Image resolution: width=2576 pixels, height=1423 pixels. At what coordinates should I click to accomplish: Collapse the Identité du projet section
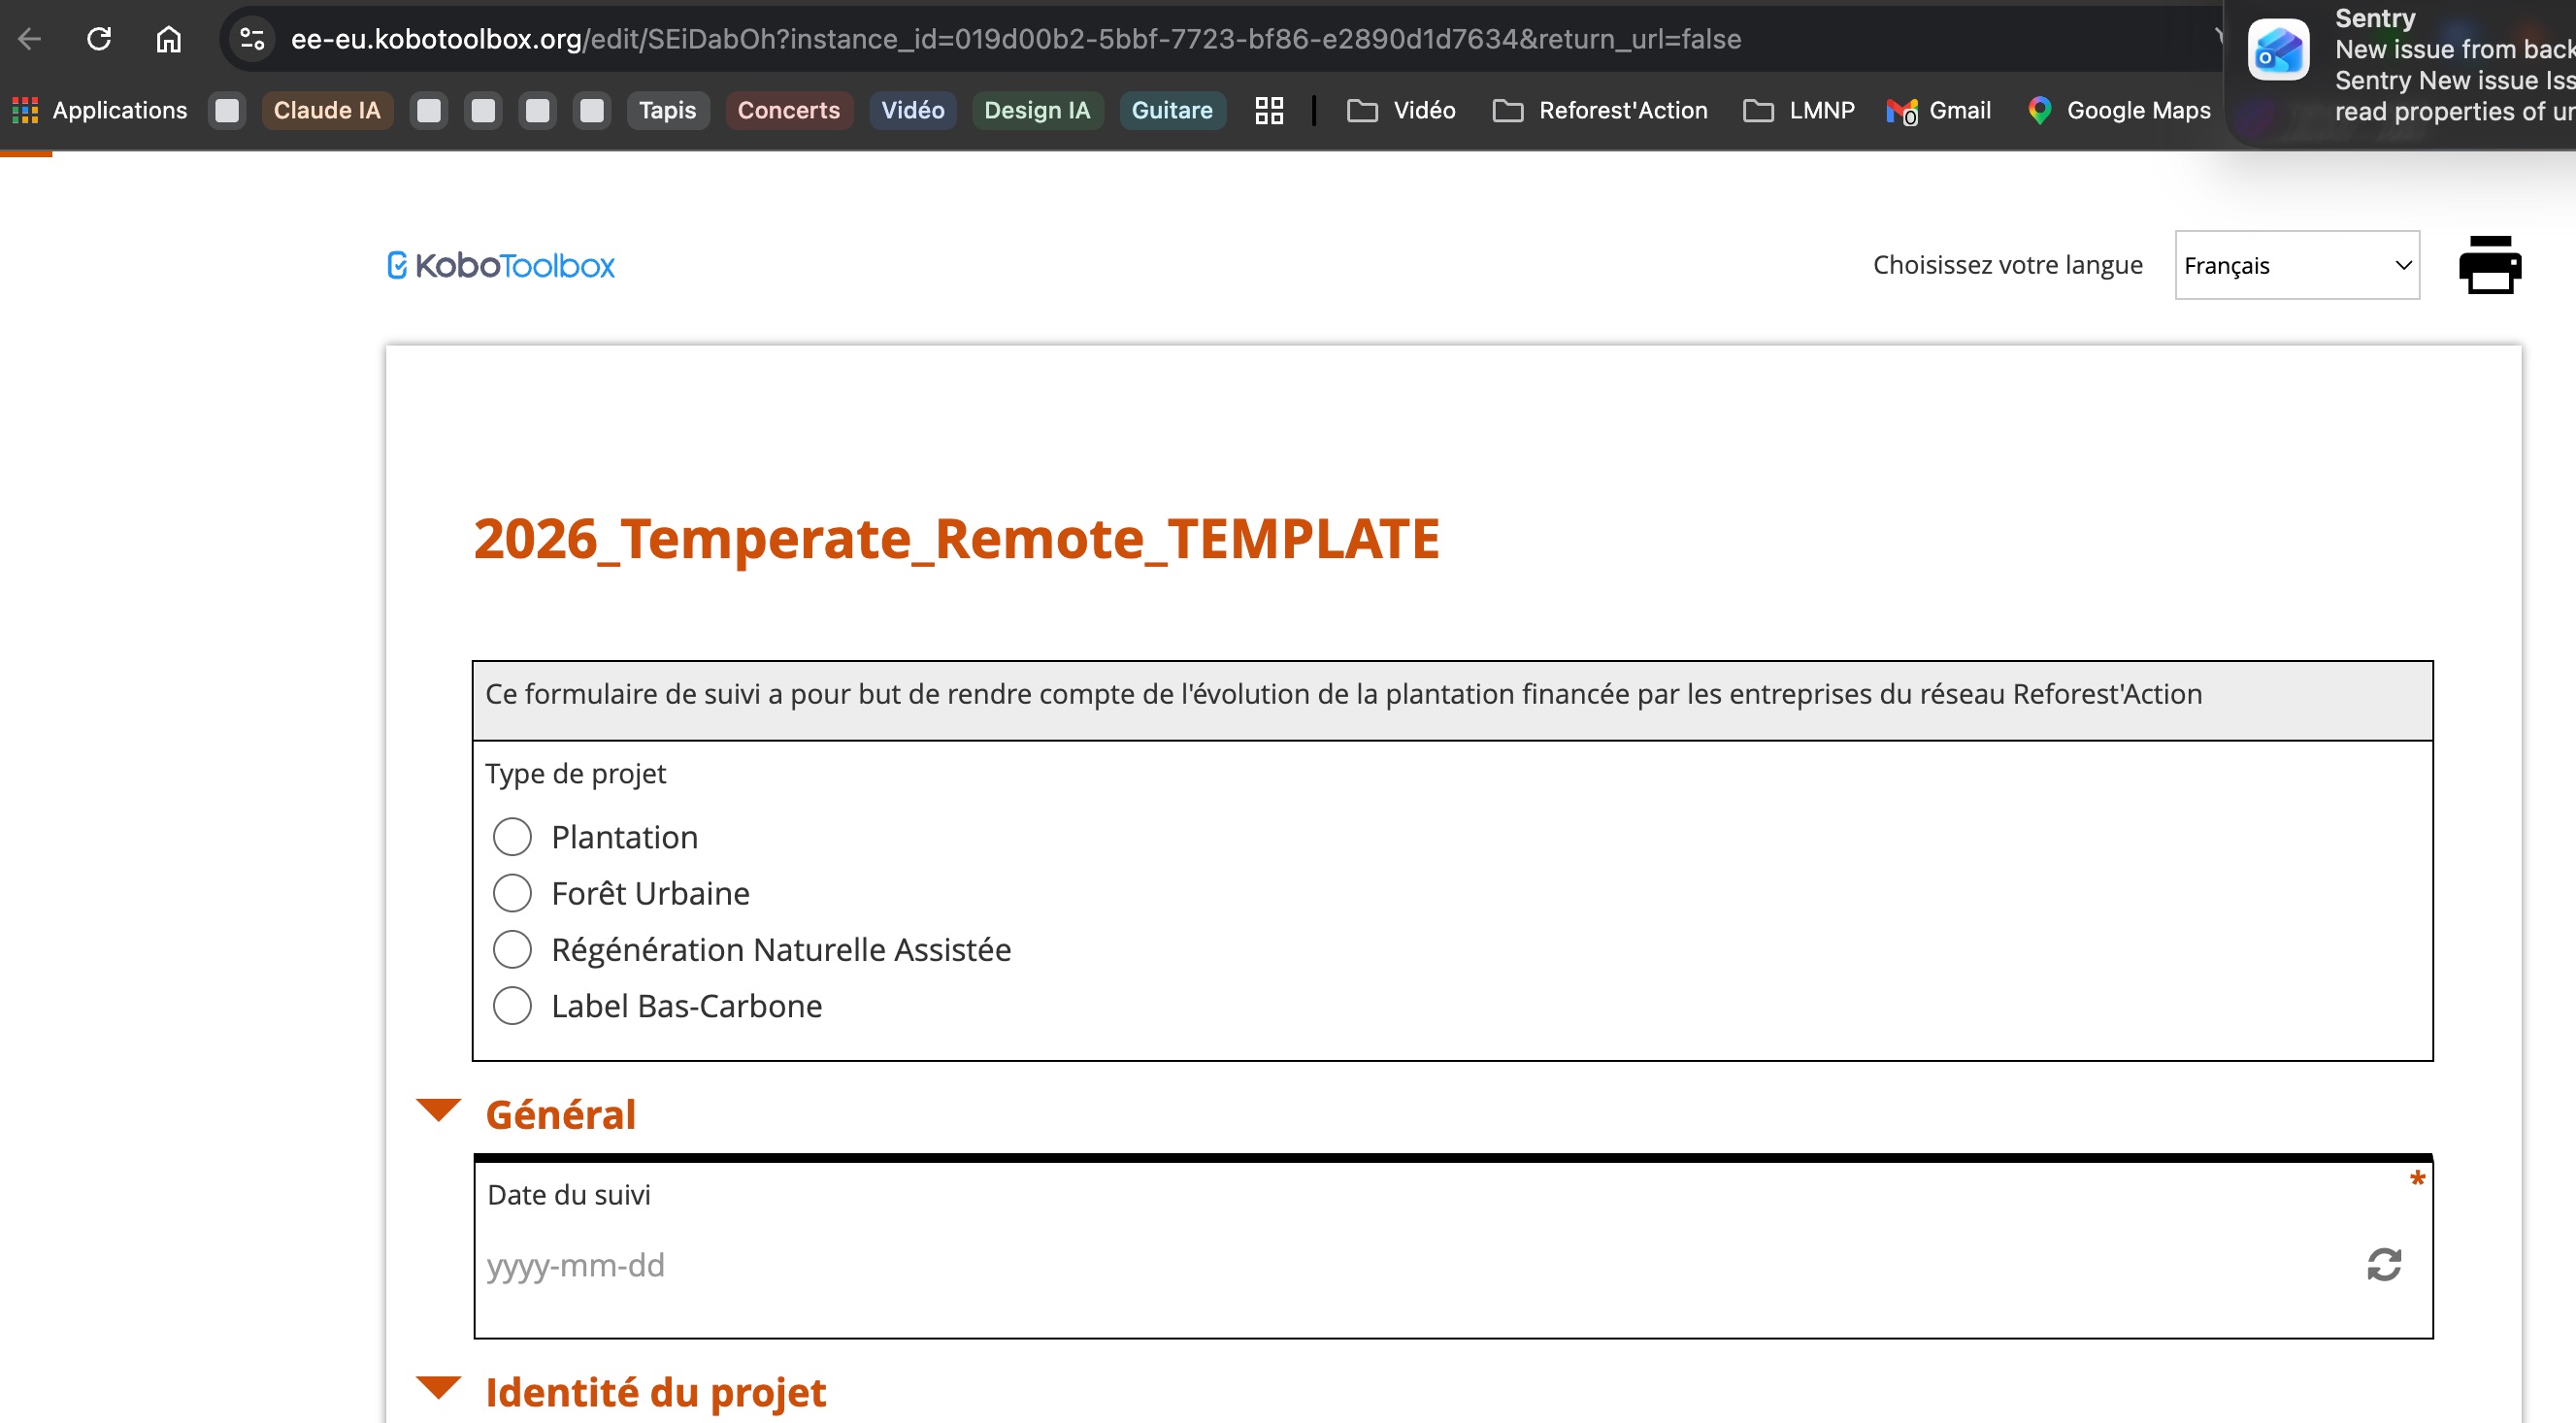pyautogui.click(x=438, y=1387)
